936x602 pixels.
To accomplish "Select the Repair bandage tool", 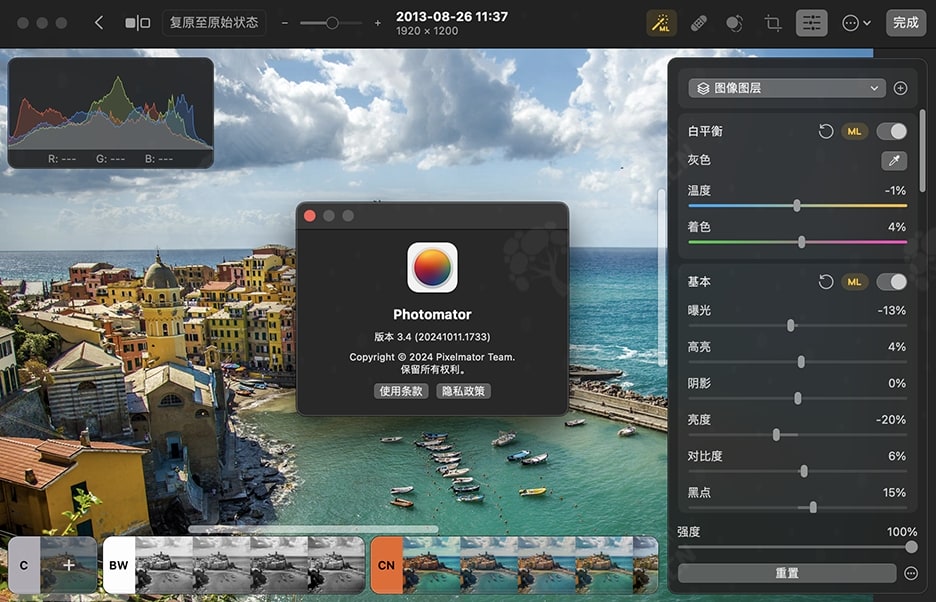I will [x=698, y=23].
